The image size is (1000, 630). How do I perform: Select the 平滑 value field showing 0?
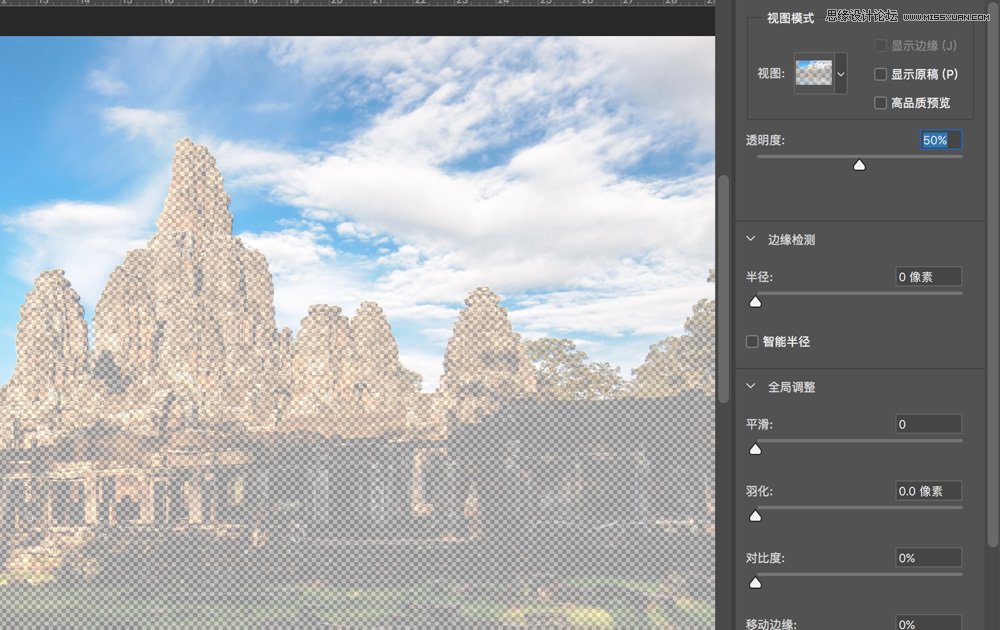click(x=928, y=424)
